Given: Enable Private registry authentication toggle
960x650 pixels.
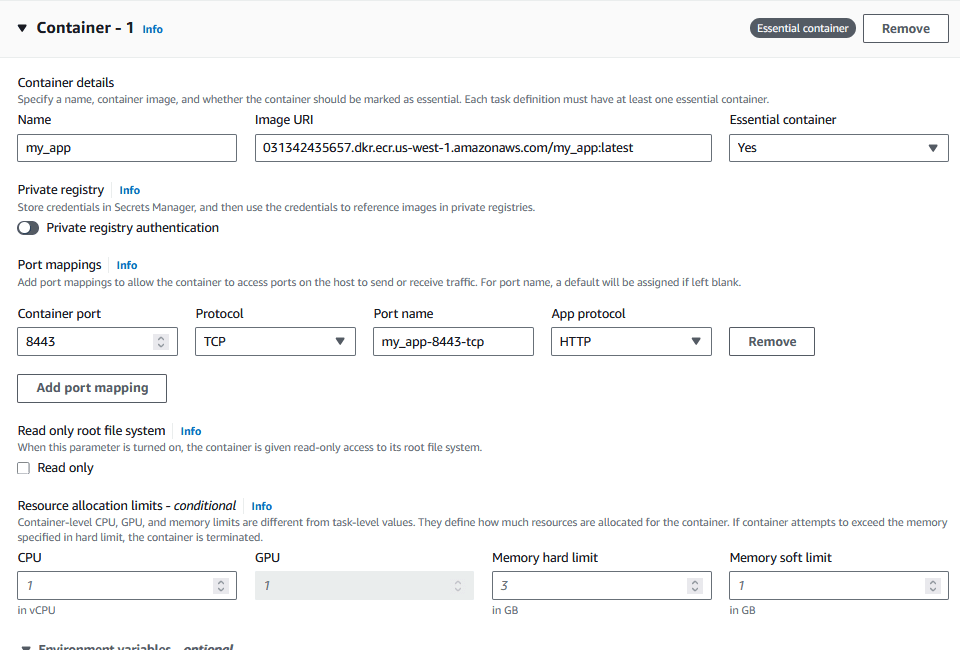Looking at the screenshot, I should (28, 228).
